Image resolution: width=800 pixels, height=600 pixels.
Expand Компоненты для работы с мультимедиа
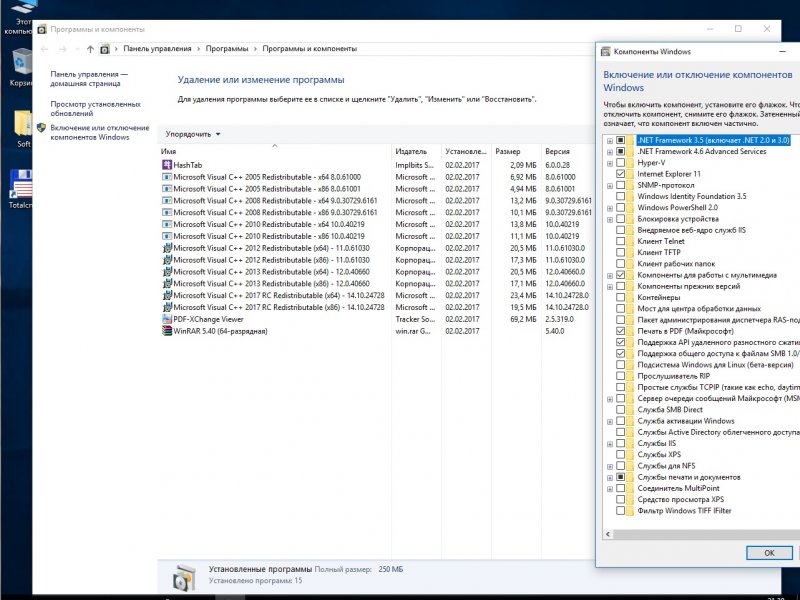click(610, 276)
